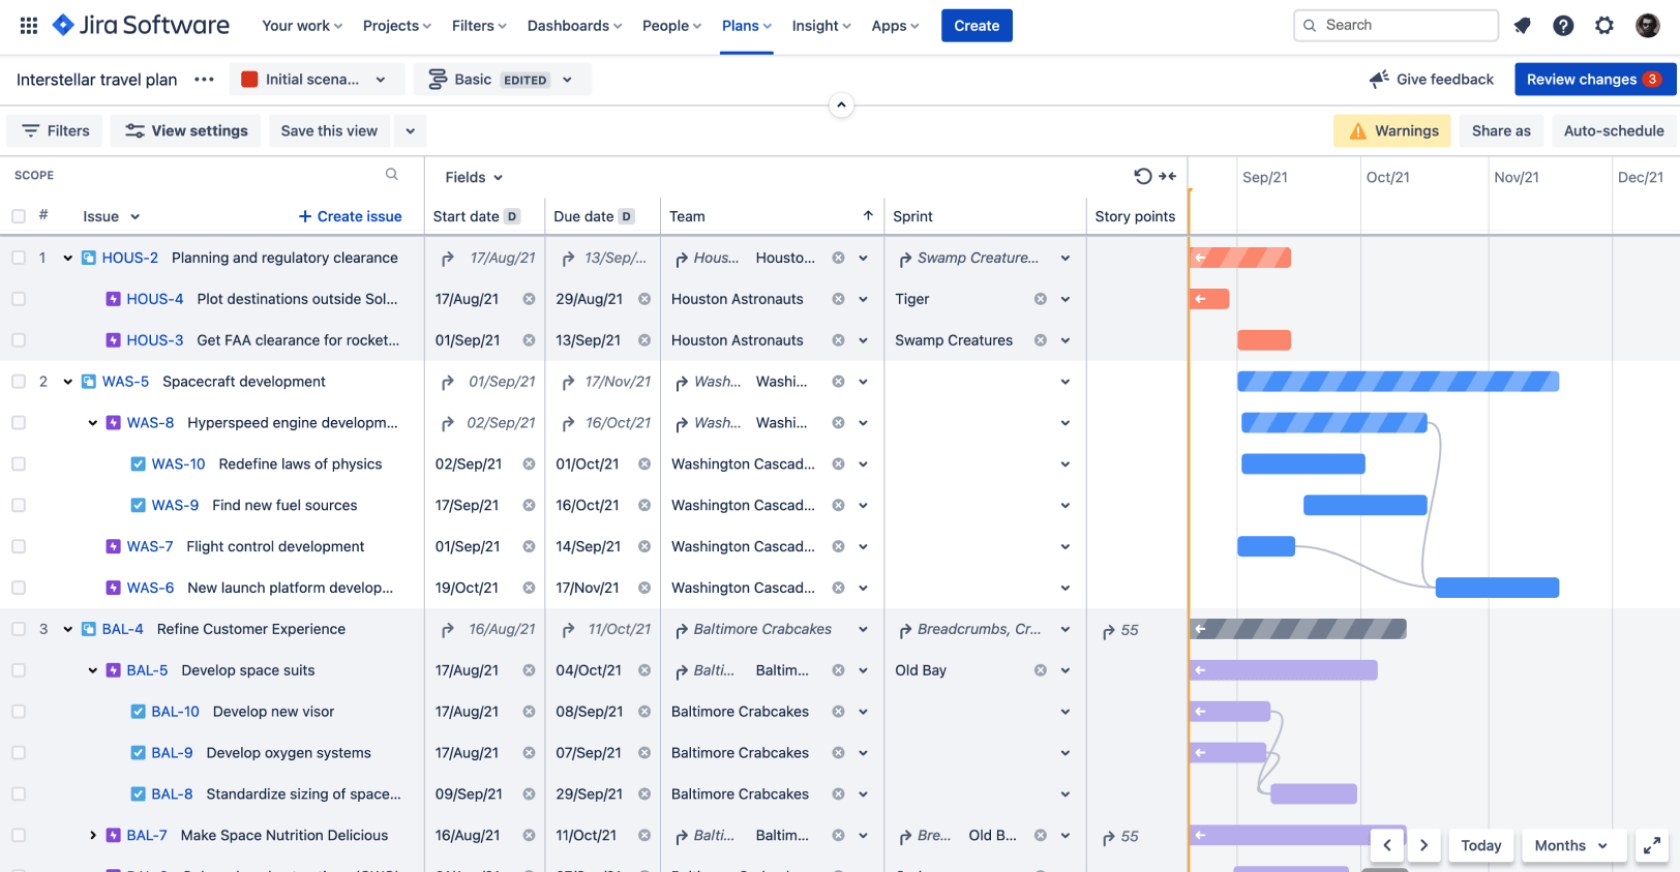
Task: Open the settings gear icon
Action: 1604,26
